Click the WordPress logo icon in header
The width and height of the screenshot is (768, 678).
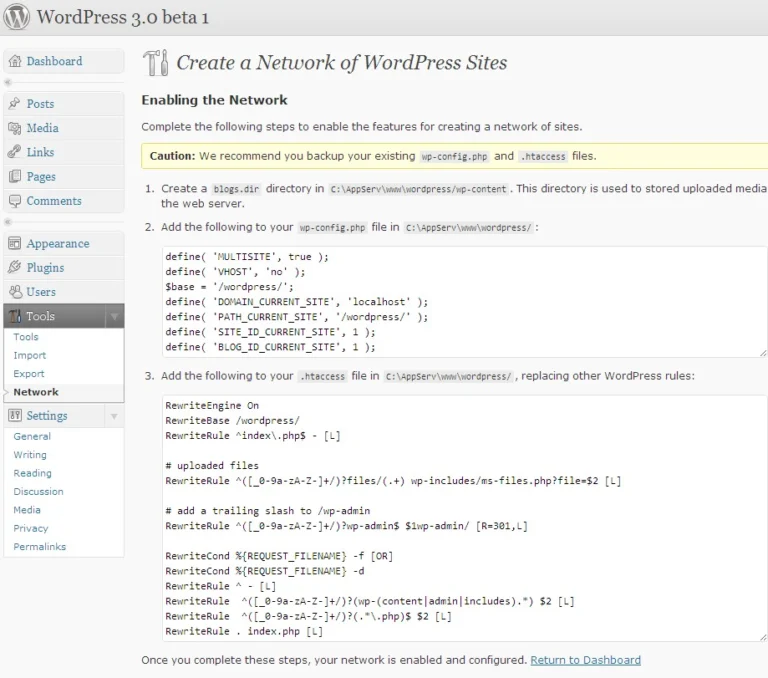pos(16,17)
